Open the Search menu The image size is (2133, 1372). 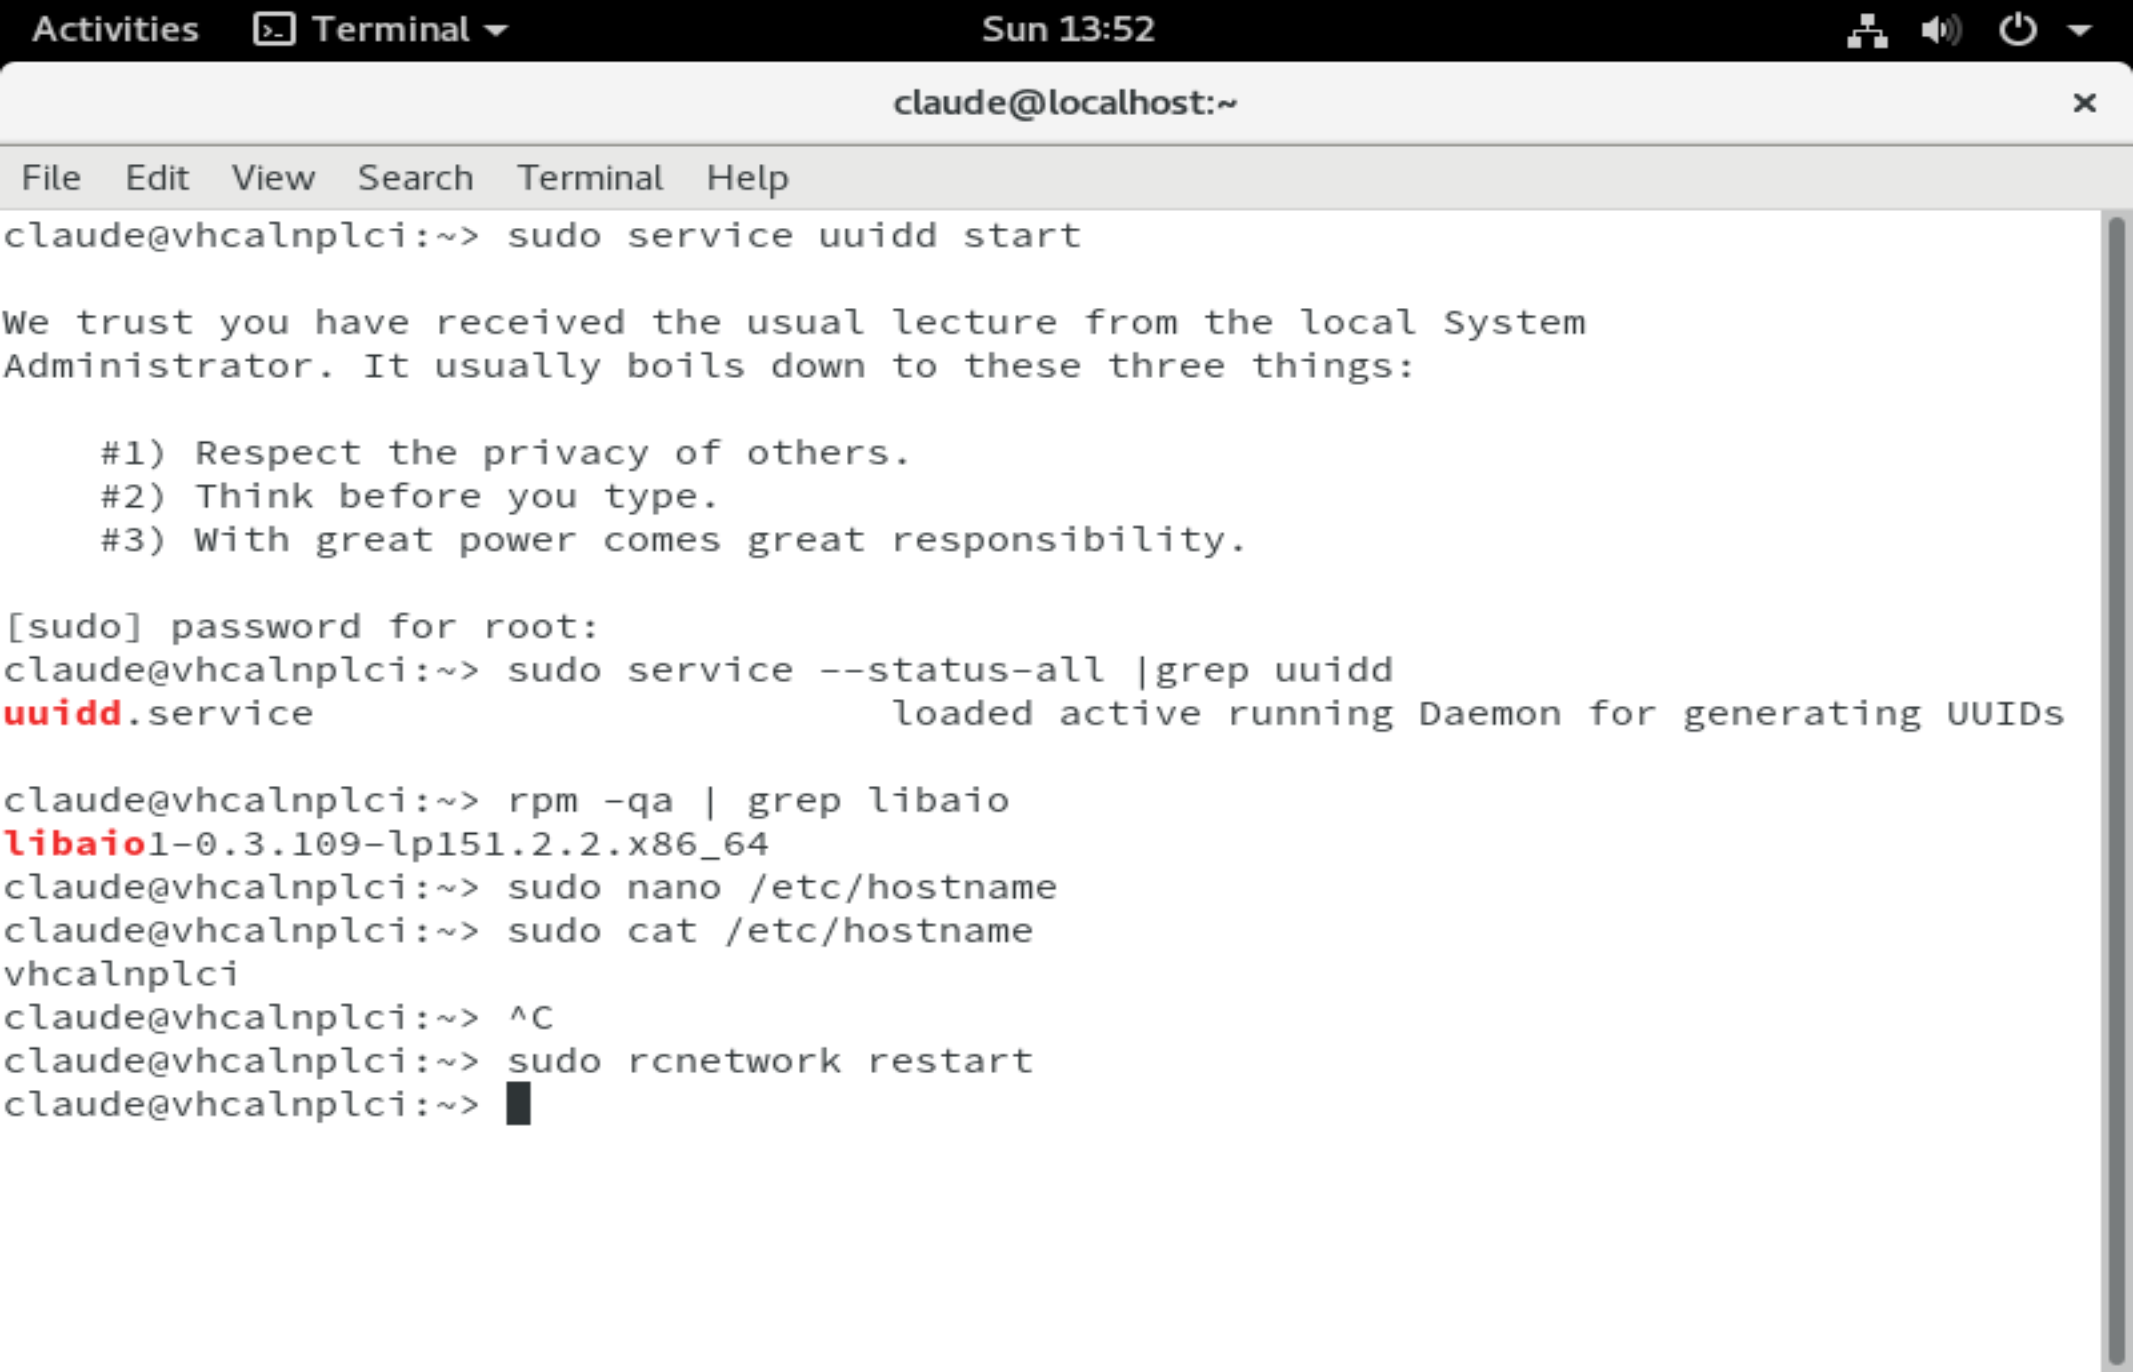coord(415,178)
